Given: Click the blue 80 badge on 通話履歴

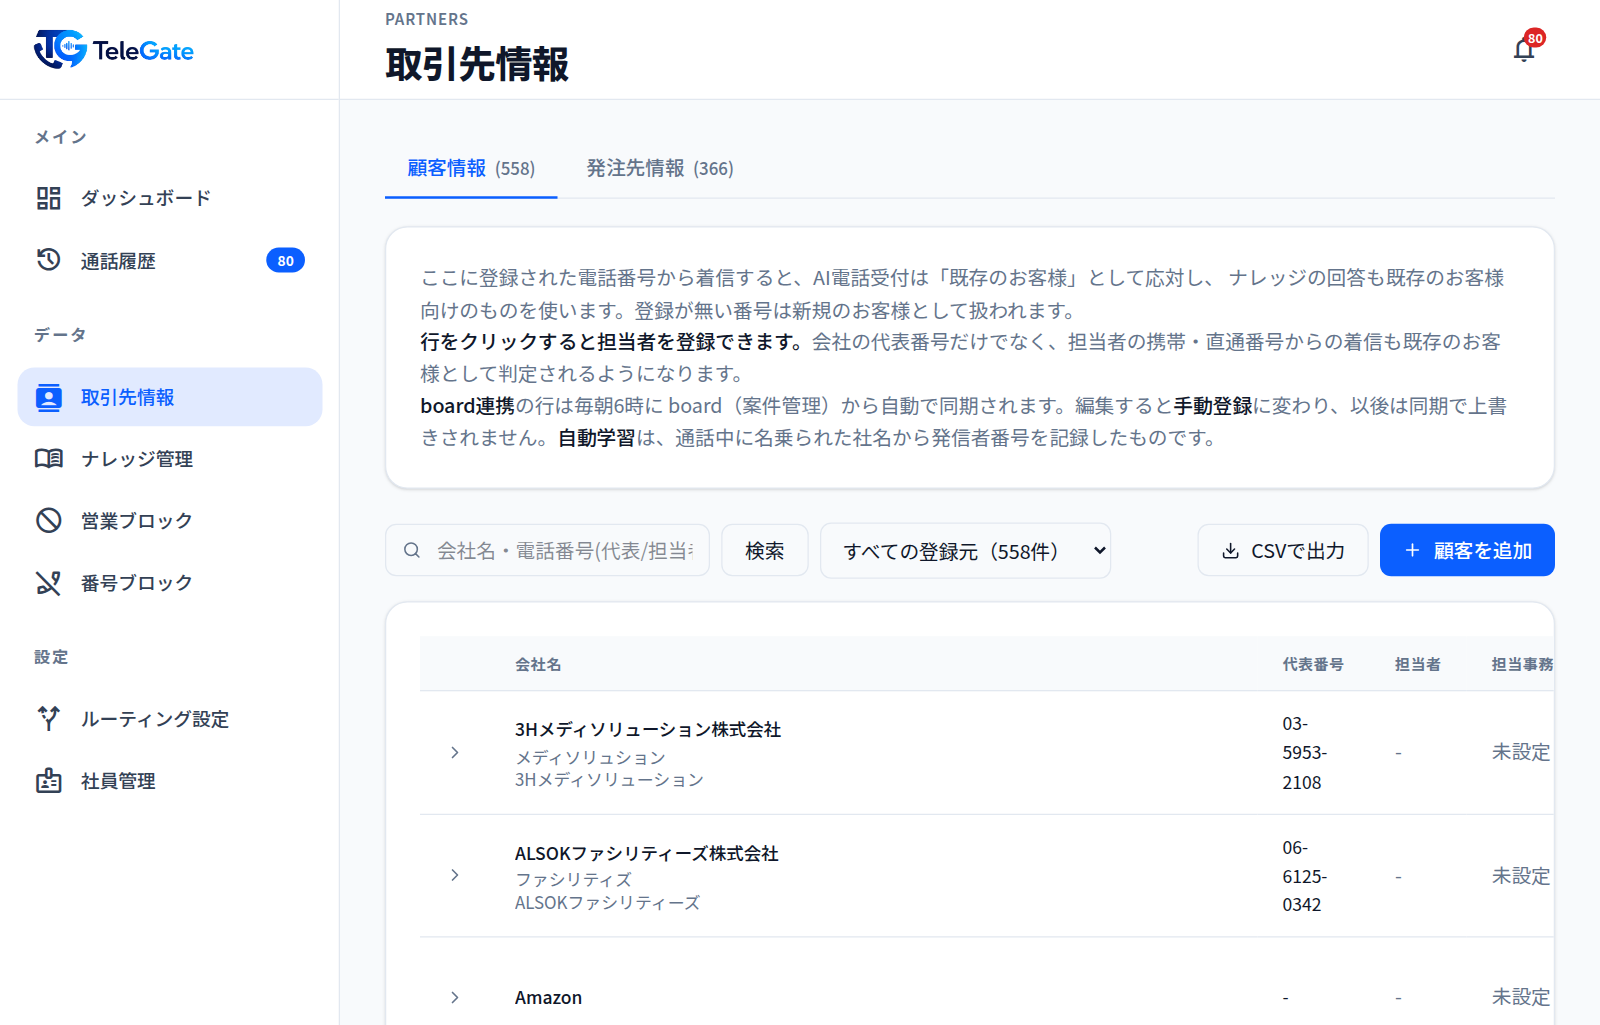Looking at the screenshot, I should point(285,261).
